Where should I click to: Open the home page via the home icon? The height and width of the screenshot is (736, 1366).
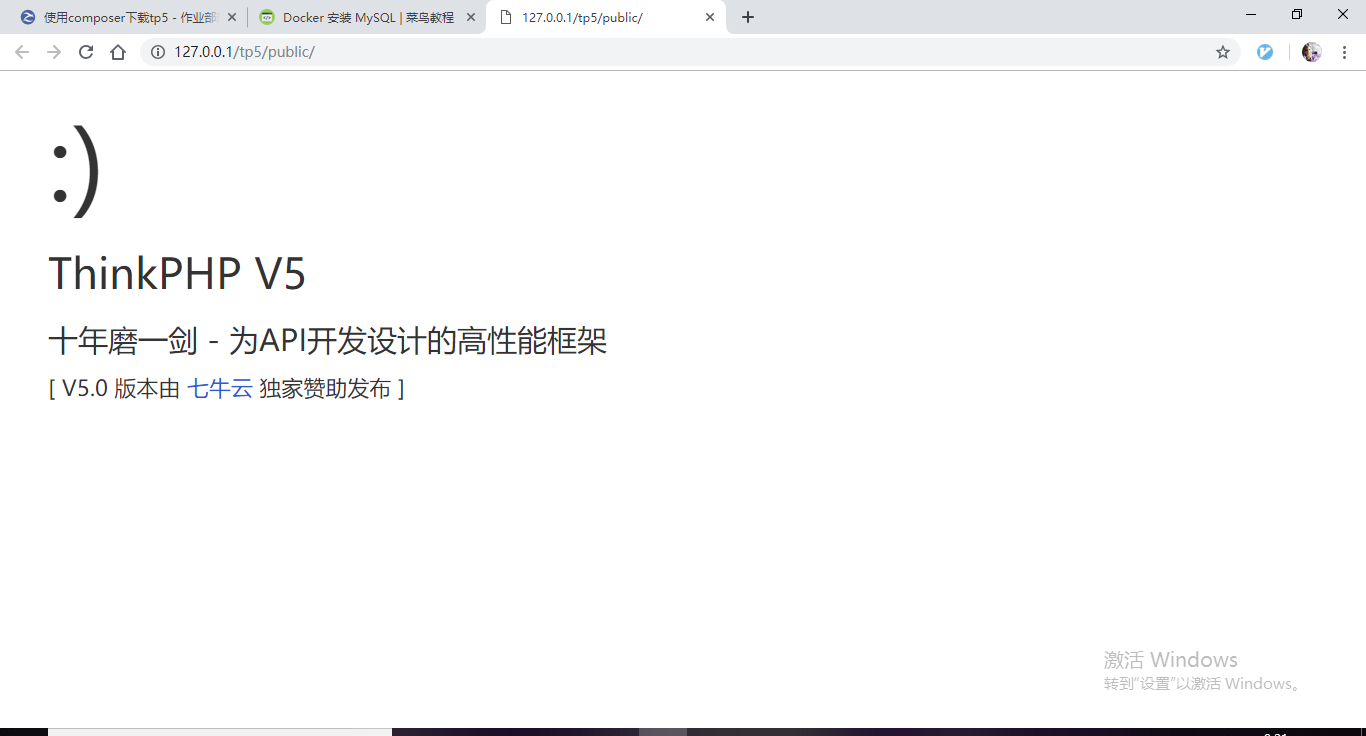click(117, 51)
